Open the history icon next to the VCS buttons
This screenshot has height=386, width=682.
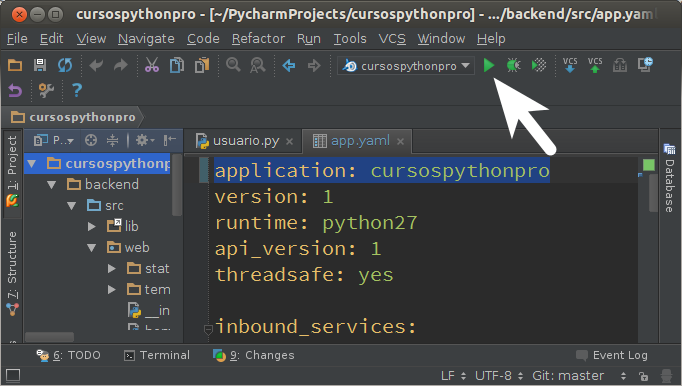[x=620, y=66]
